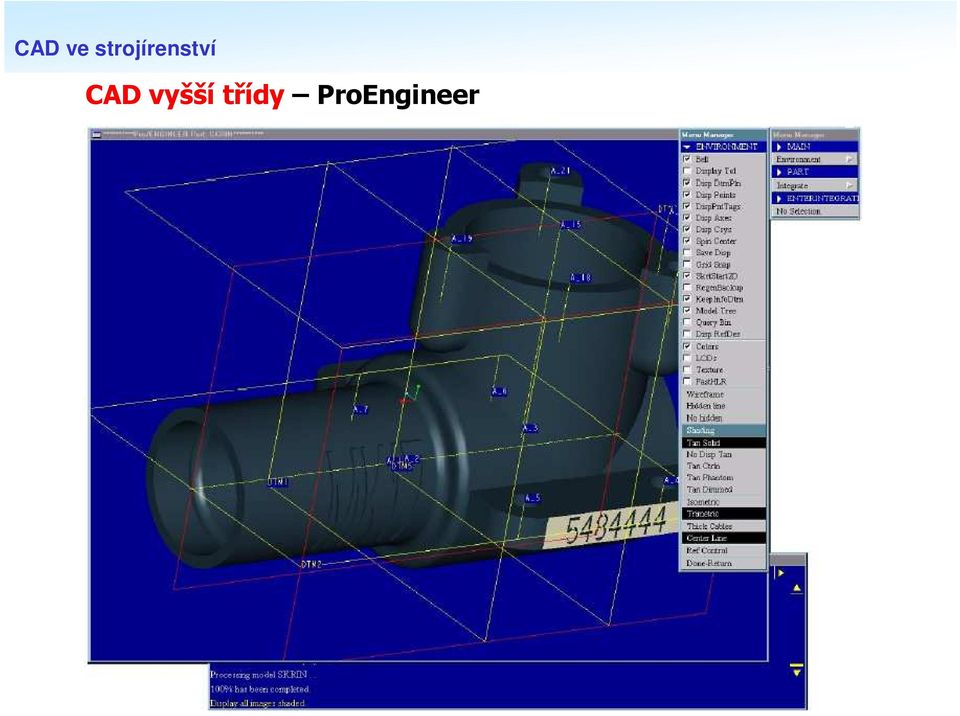Open the Integrate submenu in PART

(815, 185)
